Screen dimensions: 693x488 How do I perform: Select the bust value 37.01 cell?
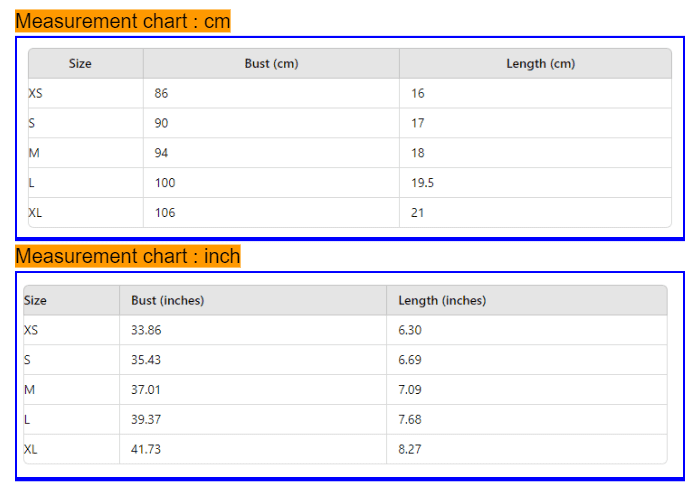coord(146,390)
